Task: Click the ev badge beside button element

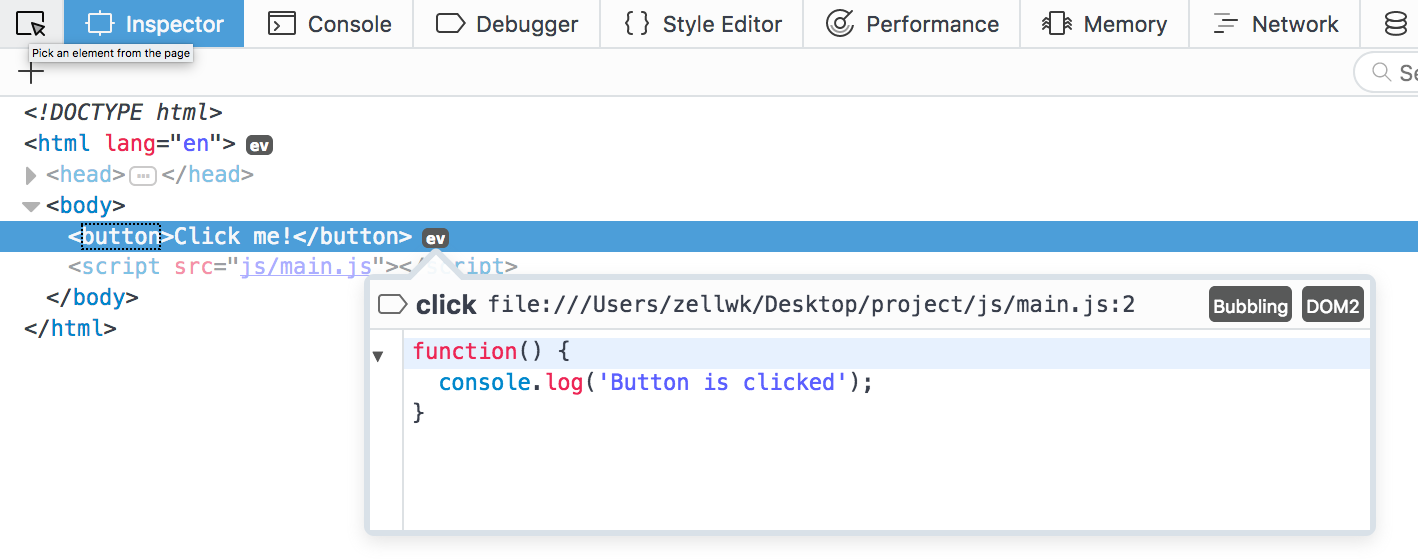Action: [x=435, y=238]
